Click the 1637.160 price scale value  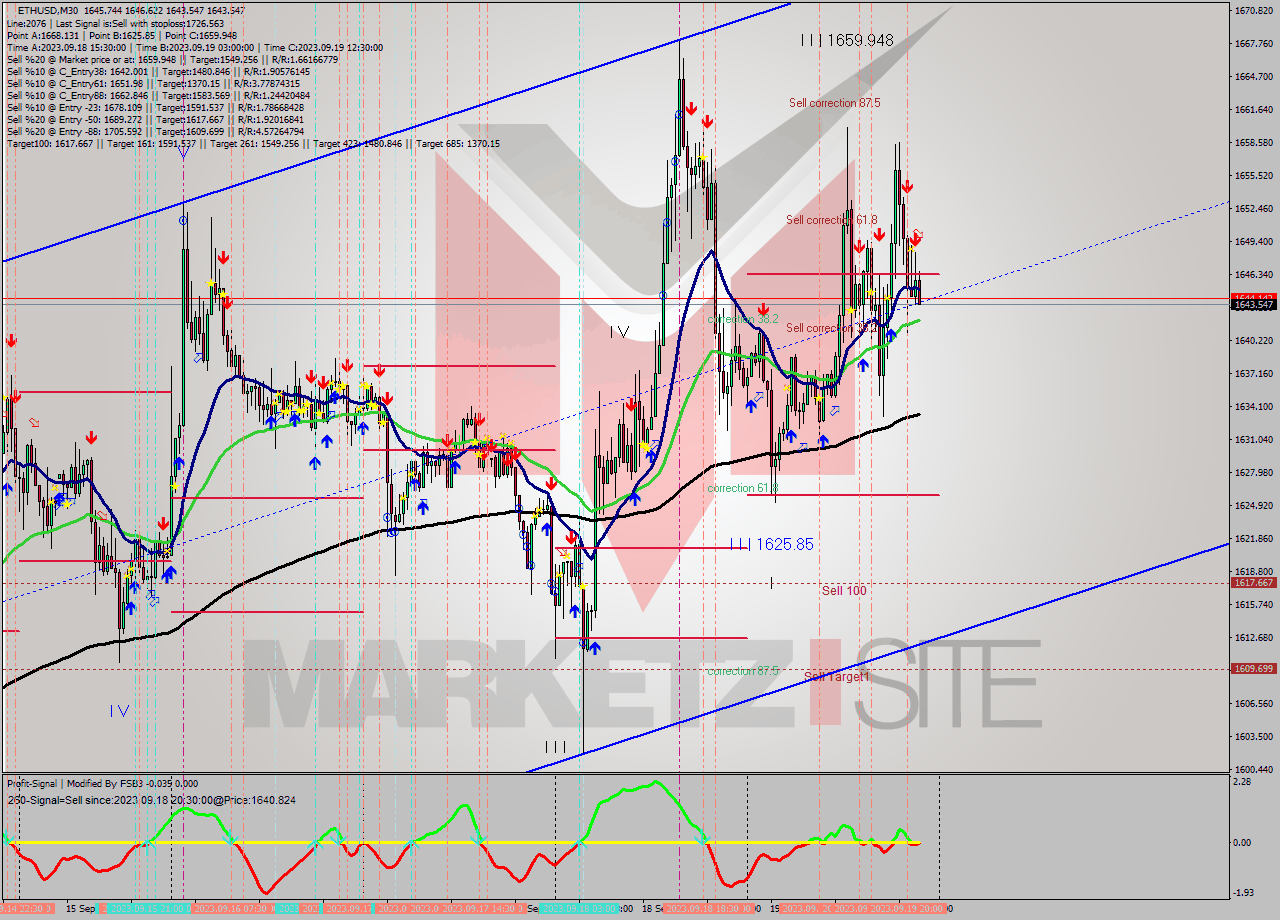1253,373
